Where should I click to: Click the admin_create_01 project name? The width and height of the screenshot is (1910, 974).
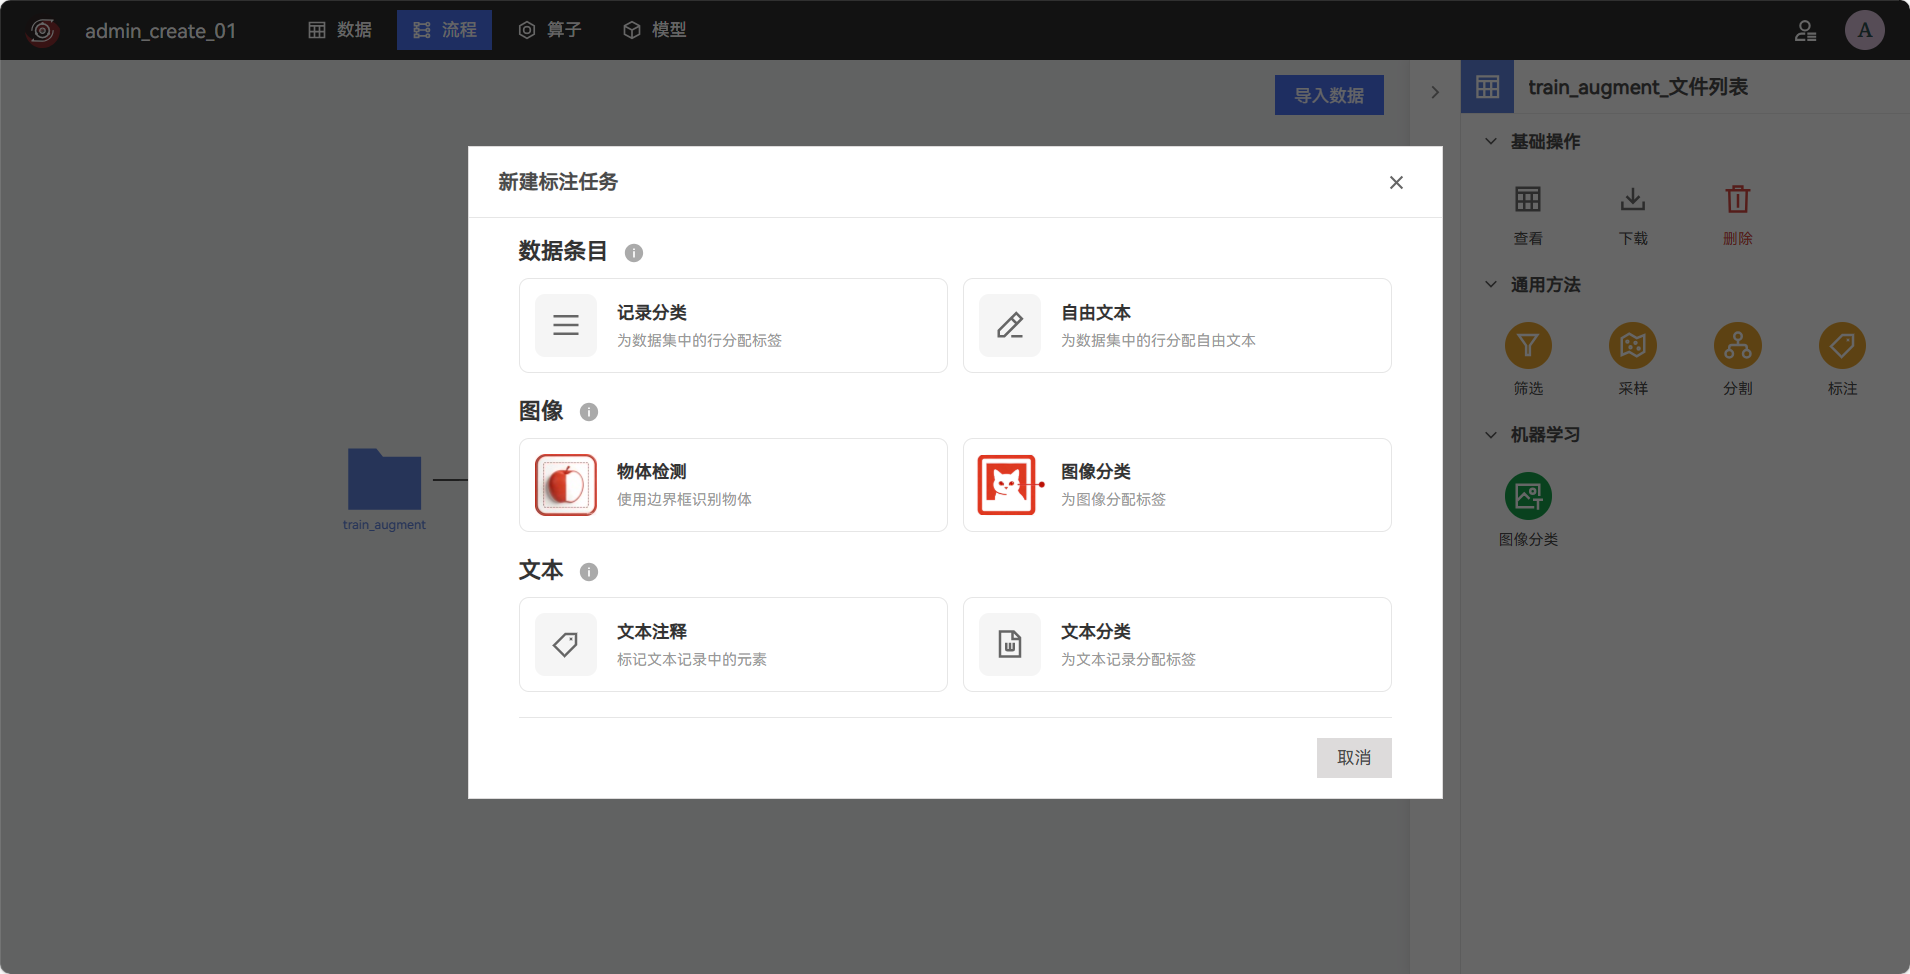tap(161, 31)
